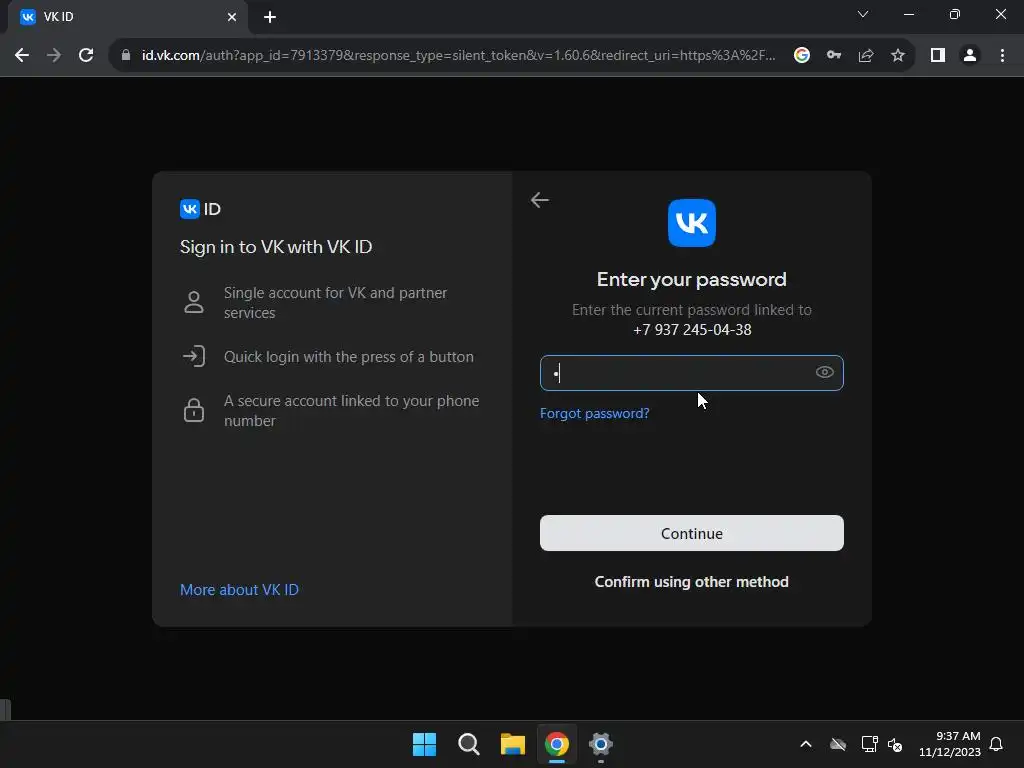Click the Google icon in the address bar
The width and height of the screenshot is (1024, 768).
802,56
